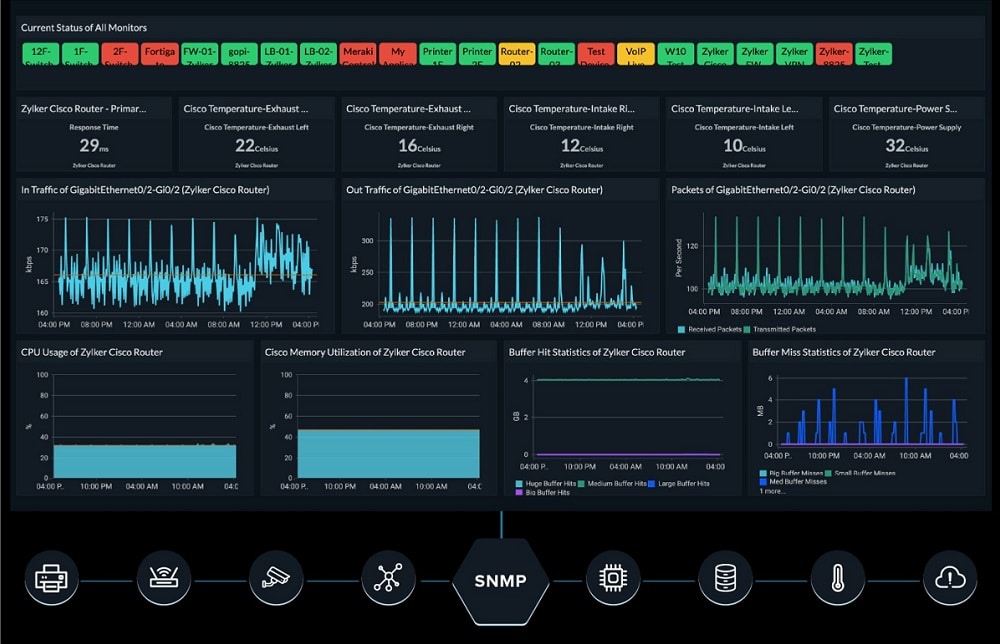Open the yellow Router- monitor tile
1000x644 pixels.
[x=517, y=54]
